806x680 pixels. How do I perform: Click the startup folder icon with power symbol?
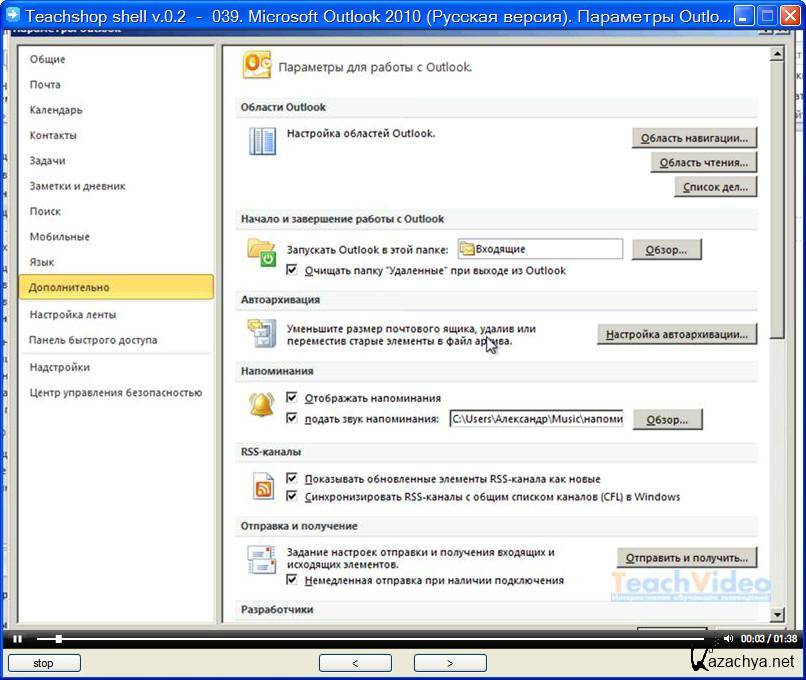pyautogui.click(x=261, y=252)
